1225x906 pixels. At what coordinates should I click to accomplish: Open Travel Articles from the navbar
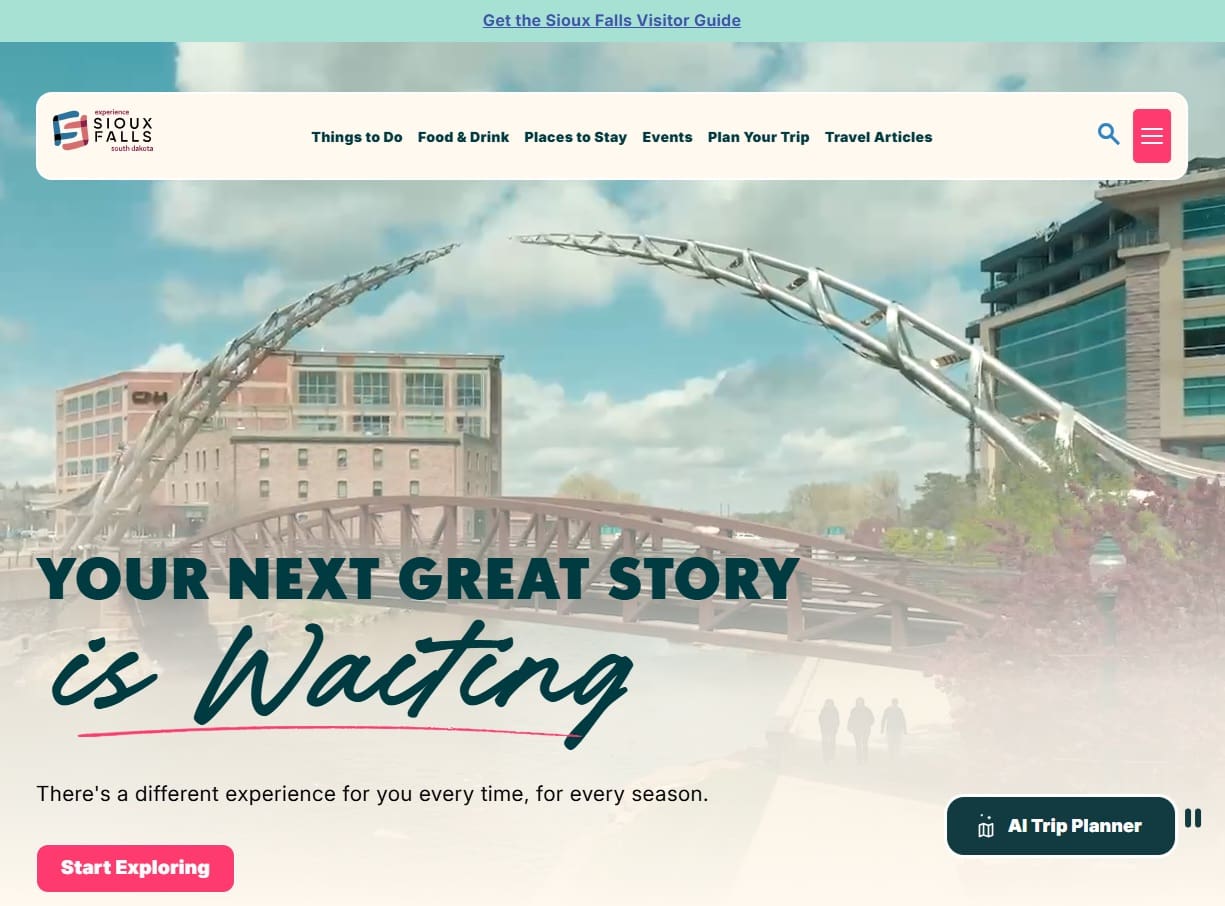(878, 137)
